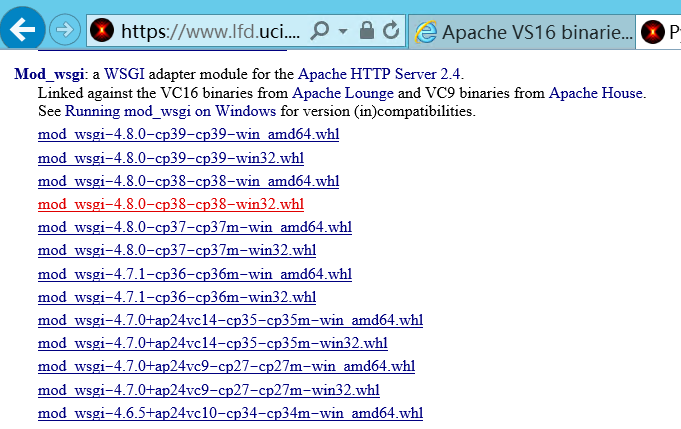Screen dimensions: 681x429
Task: Open the Running mod_wsgi on Windows link
Action: 170,111
